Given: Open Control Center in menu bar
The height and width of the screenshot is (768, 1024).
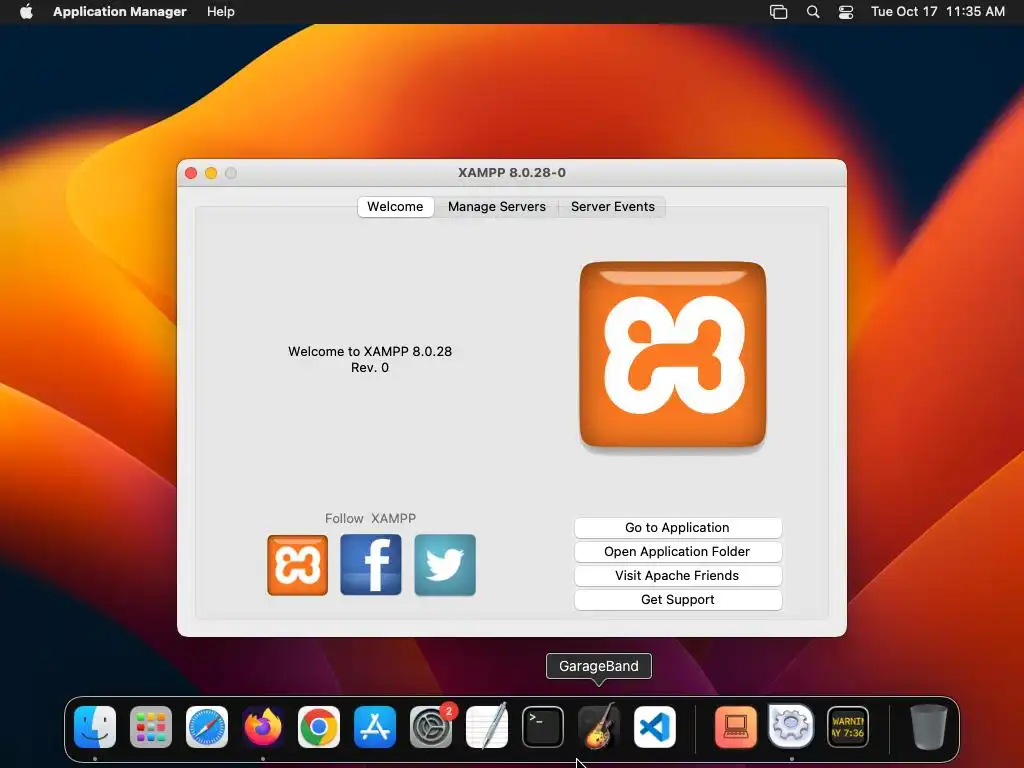Looking at the screenshot, I should click(846, 12).
